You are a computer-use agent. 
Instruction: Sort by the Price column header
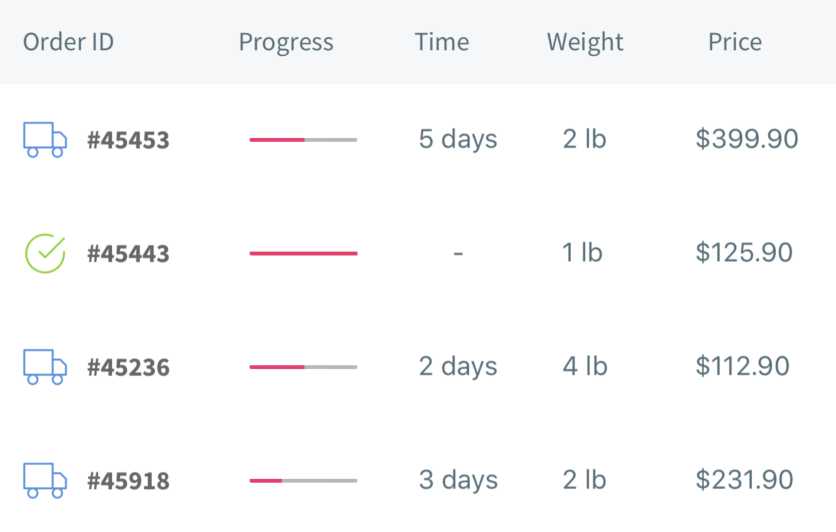[735, 42]
